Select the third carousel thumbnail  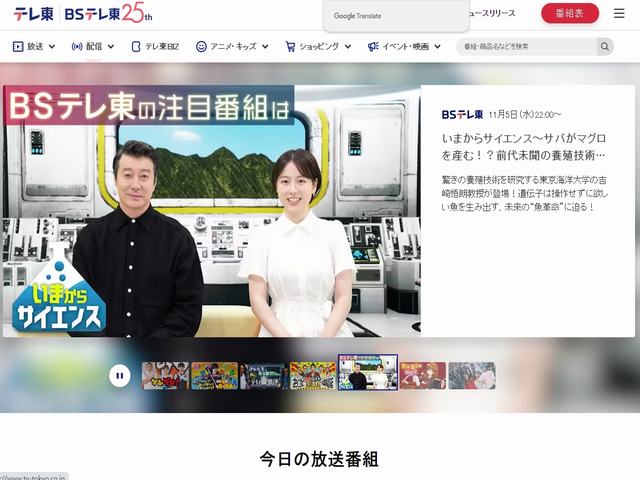tap(264, 376)
